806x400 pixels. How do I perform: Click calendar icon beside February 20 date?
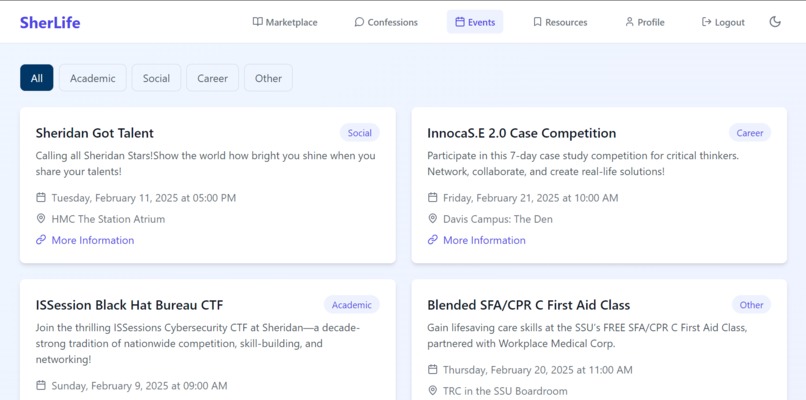pyautogui.click(x=433, y=369)
